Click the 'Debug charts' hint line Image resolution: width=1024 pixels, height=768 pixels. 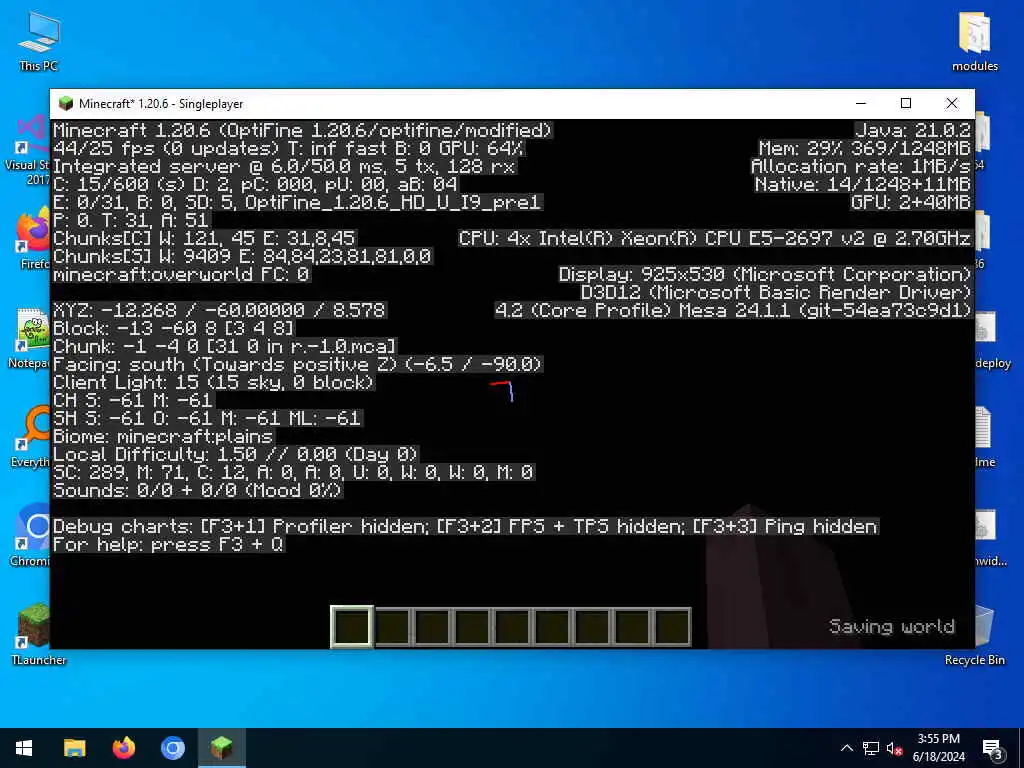pos(465,526)
